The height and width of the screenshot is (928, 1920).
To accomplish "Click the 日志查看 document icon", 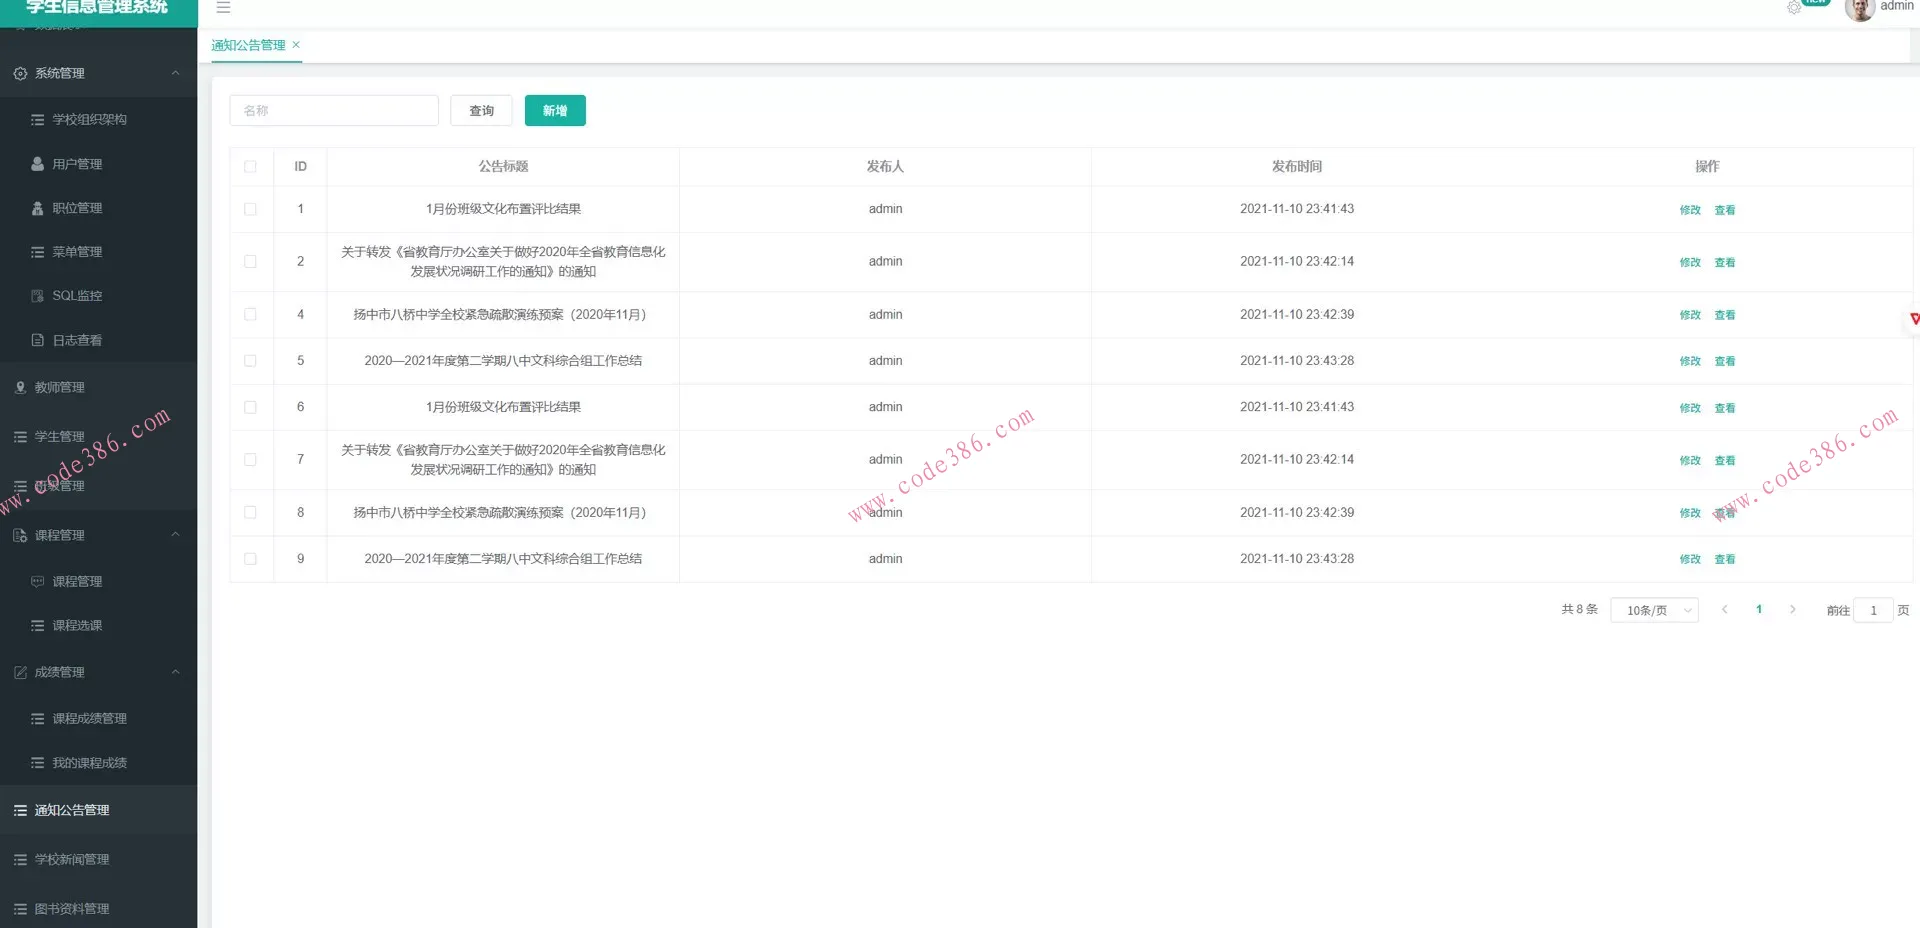I will [x=38, y=340].
